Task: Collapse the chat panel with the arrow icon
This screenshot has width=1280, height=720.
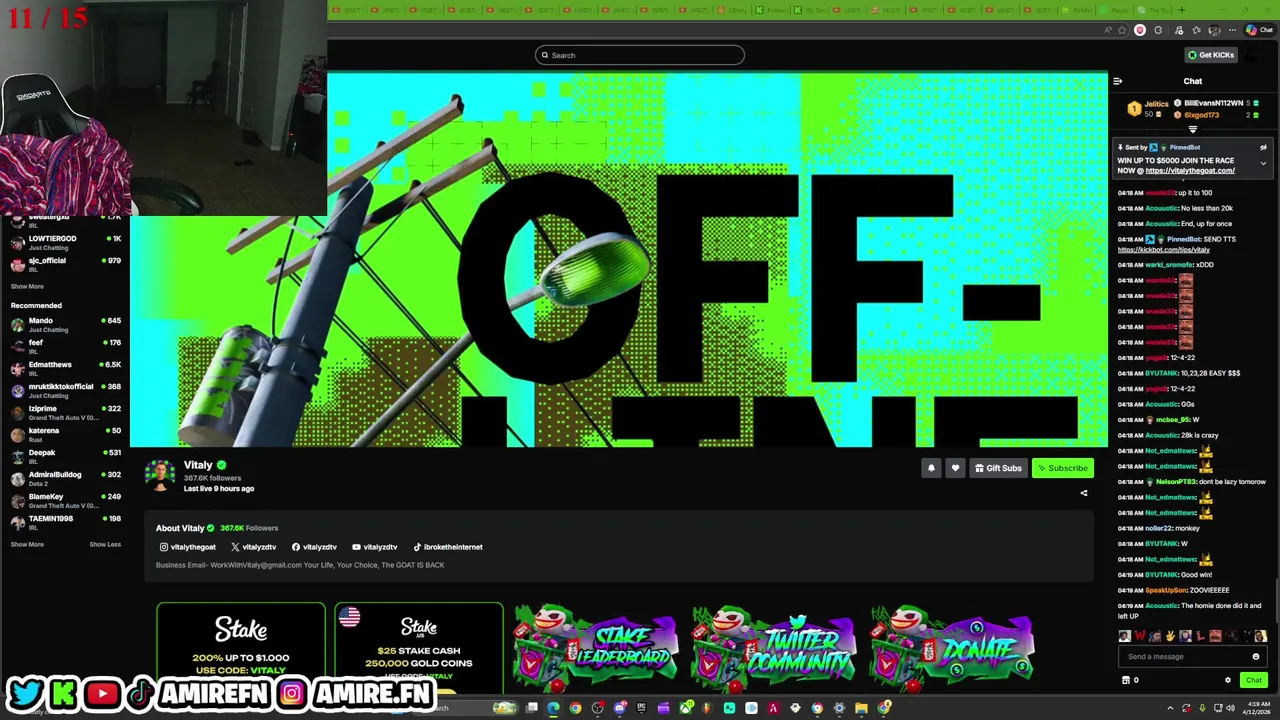Action: pyautogui.click(x=1117, y=81)
